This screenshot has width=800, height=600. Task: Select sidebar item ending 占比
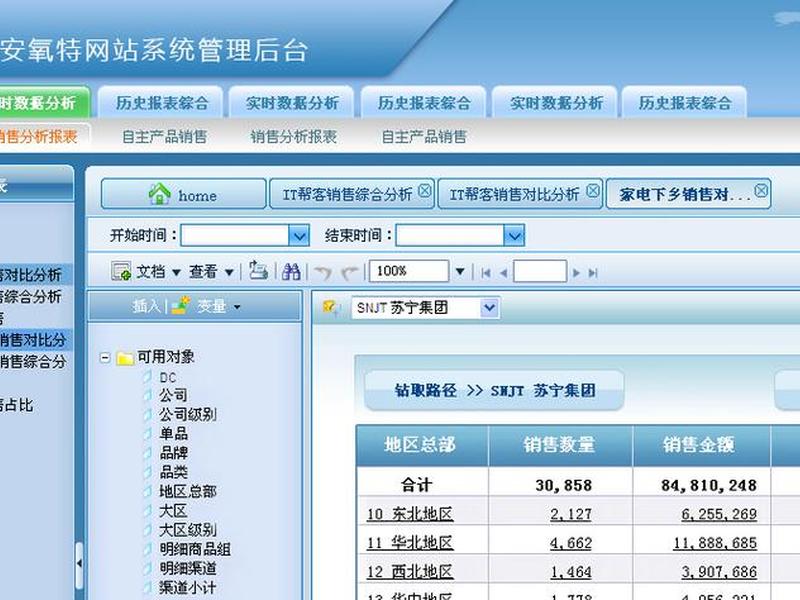(17, 405)
